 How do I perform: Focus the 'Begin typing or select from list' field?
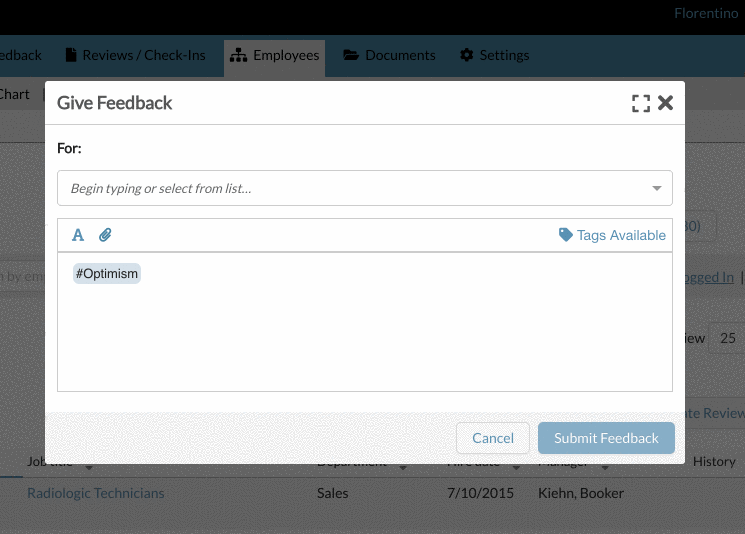coord(364,188)
